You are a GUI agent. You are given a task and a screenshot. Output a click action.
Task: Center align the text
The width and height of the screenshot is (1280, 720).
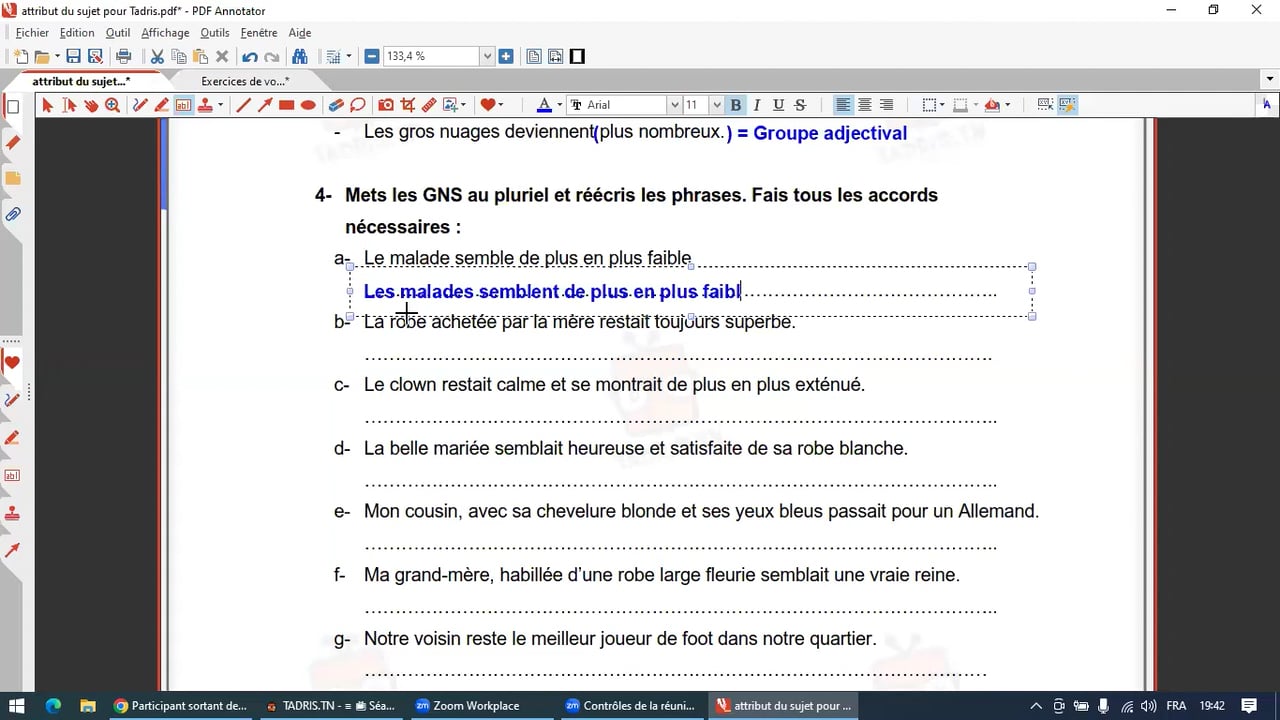tap(865, 105)
